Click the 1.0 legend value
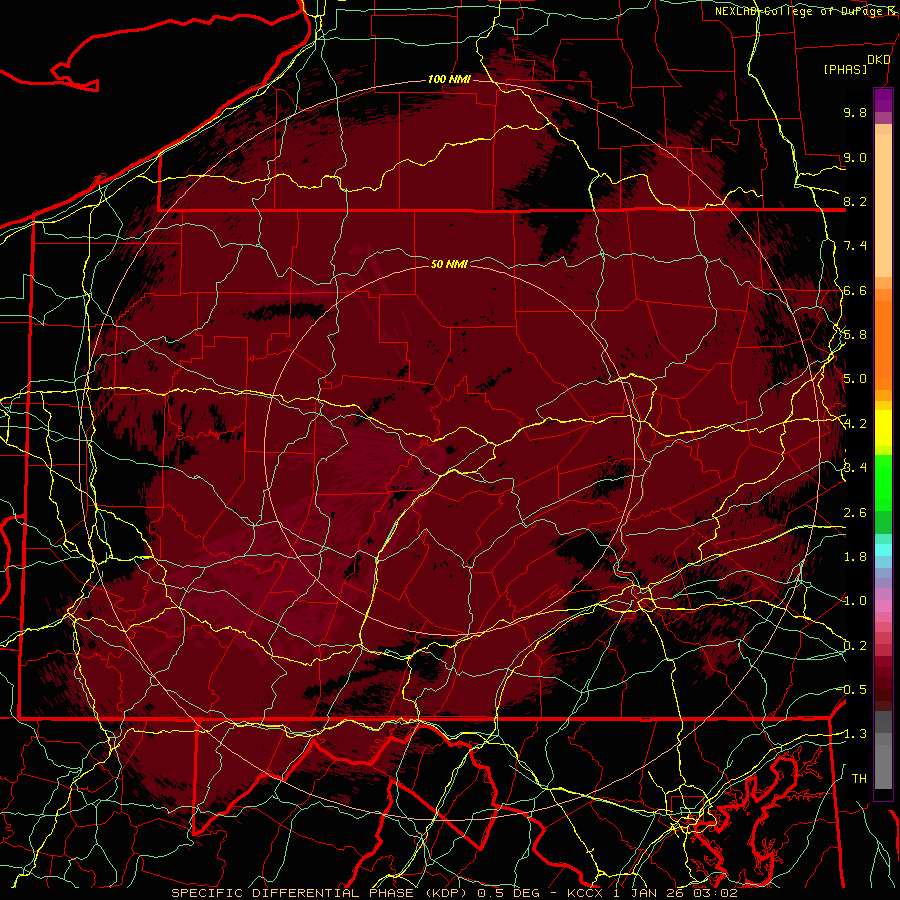 855,601
